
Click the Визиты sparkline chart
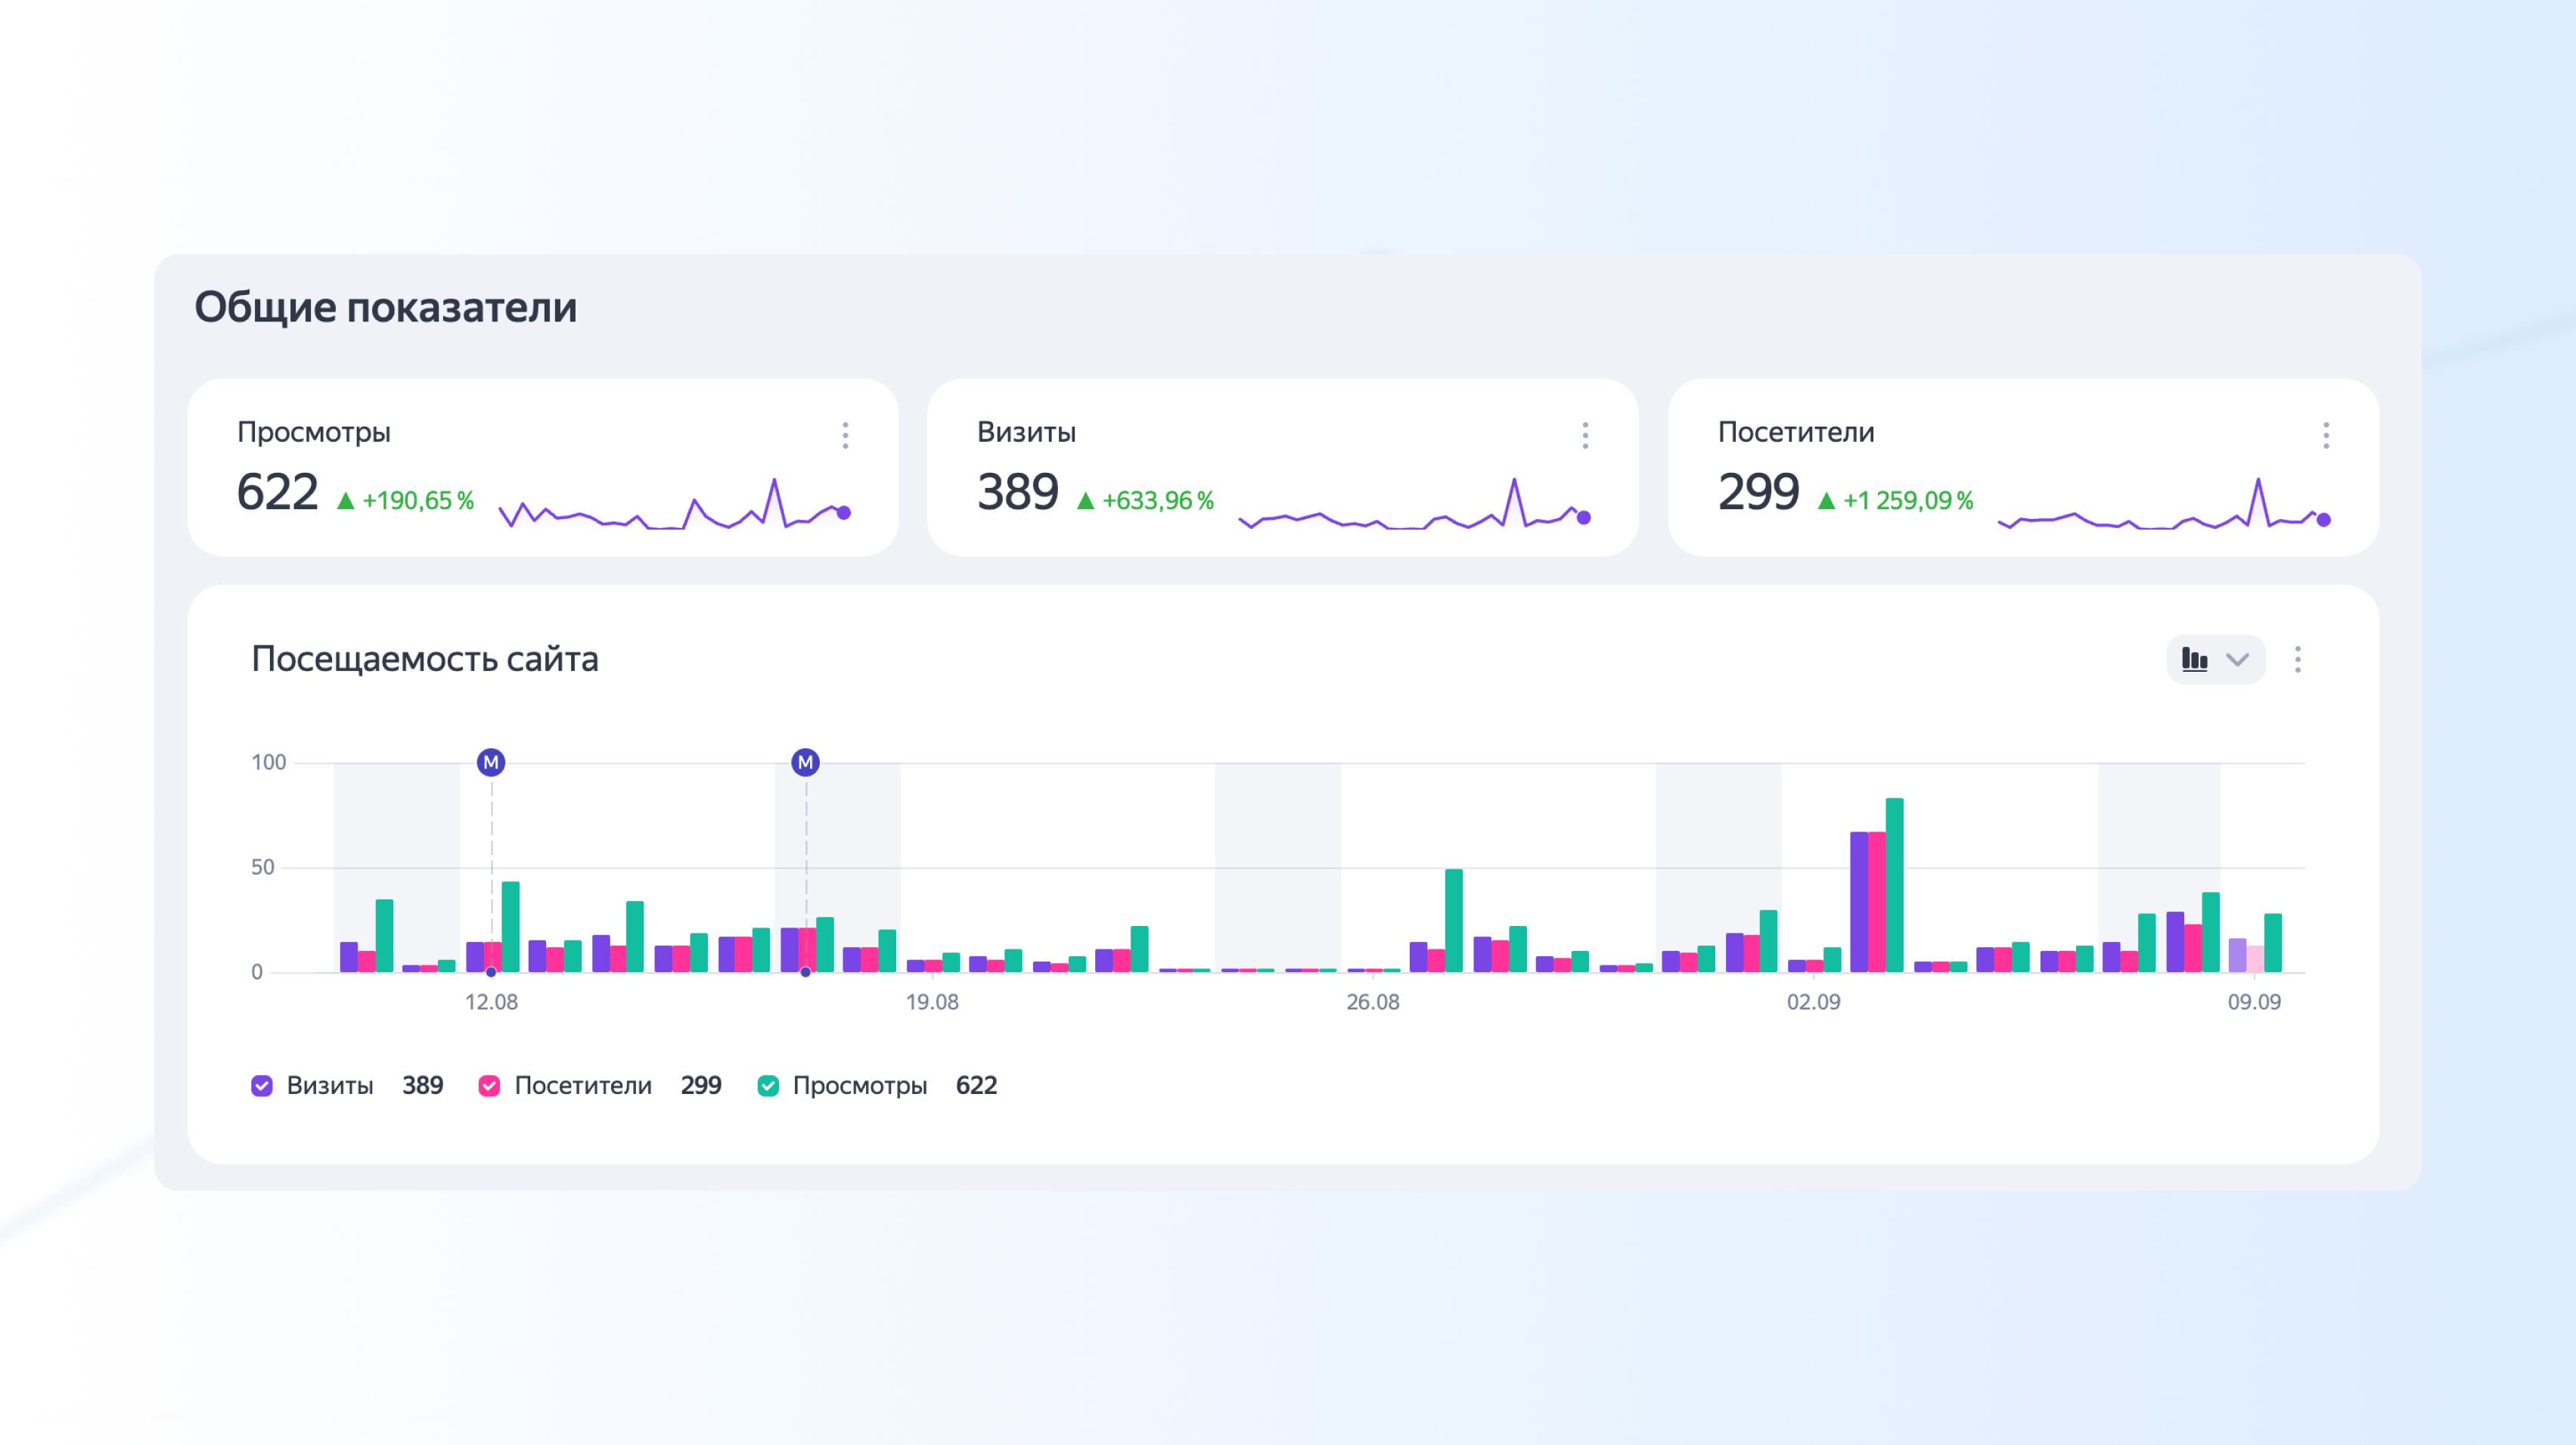pyautogui.click(x=1414, y=504)
